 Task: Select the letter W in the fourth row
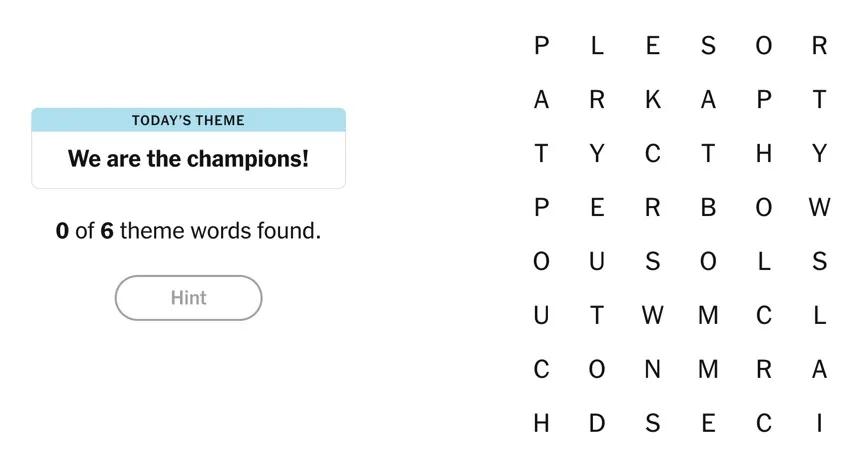coord(819,208)
